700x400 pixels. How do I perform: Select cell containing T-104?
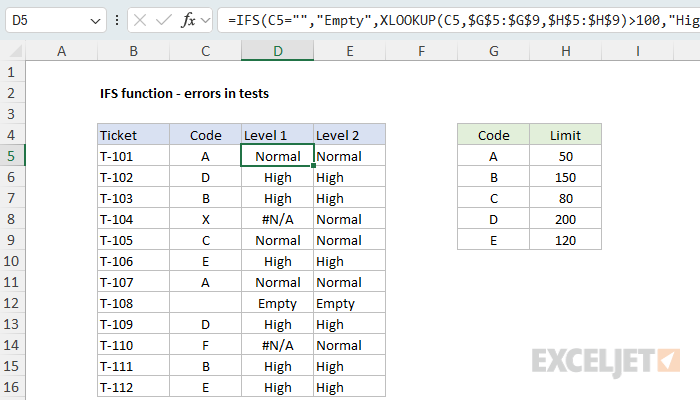pos(133,219)
